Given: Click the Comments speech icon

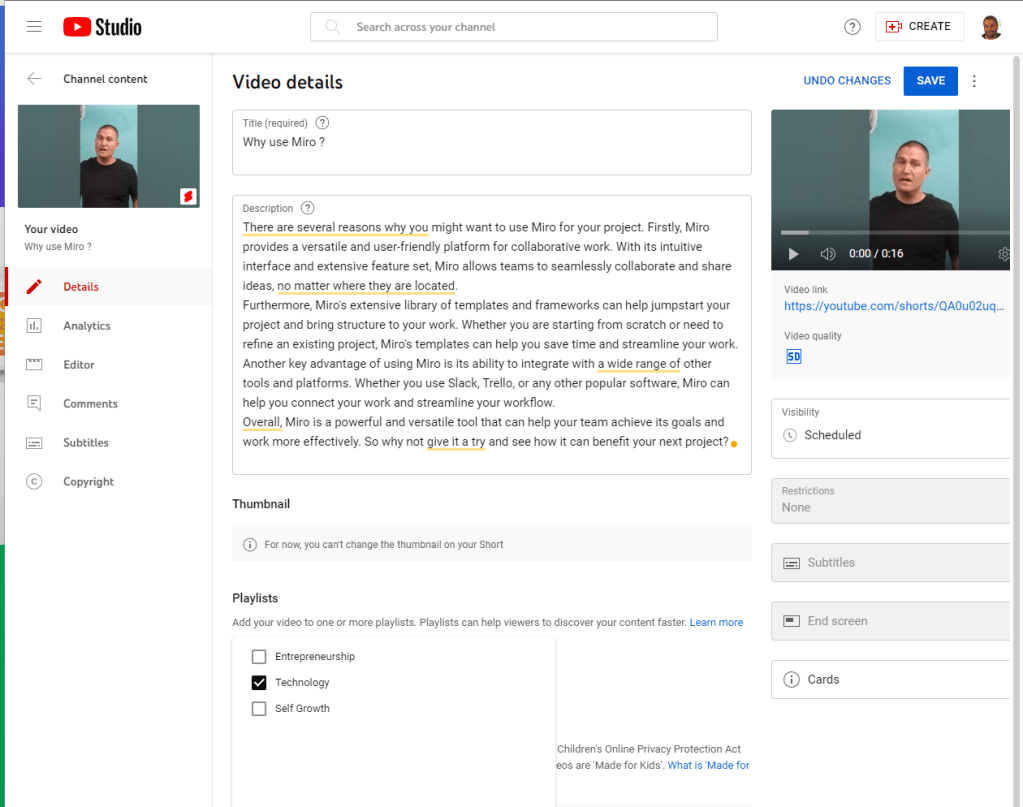Looking at the screenshot, I should point(34,403).
